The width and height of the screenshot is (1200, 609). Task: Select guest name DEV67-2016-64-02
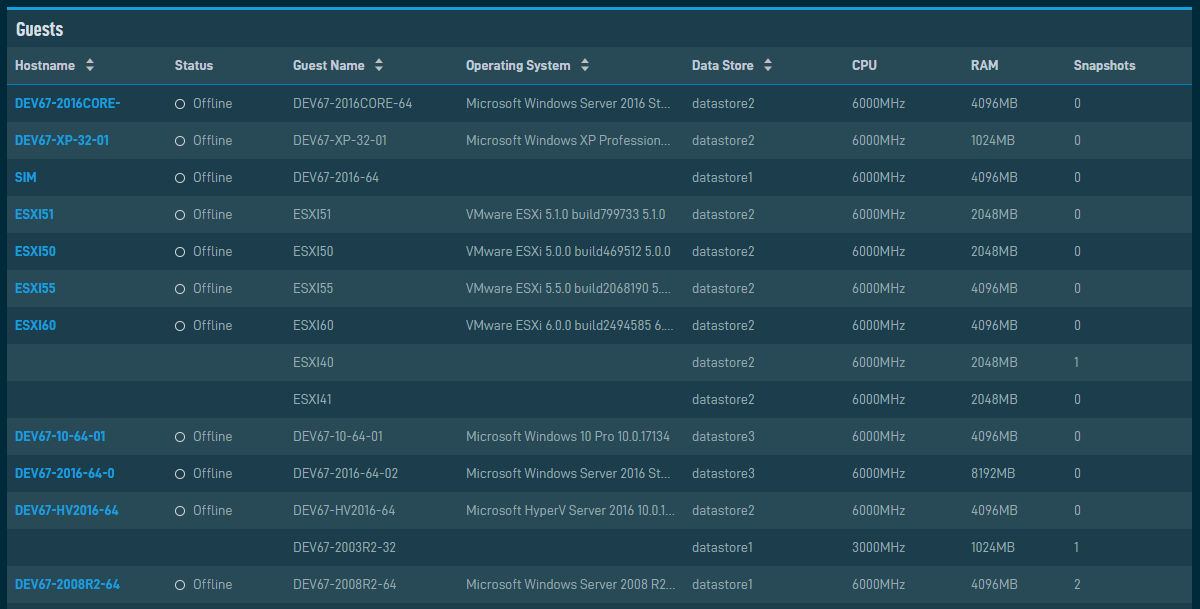345,473
